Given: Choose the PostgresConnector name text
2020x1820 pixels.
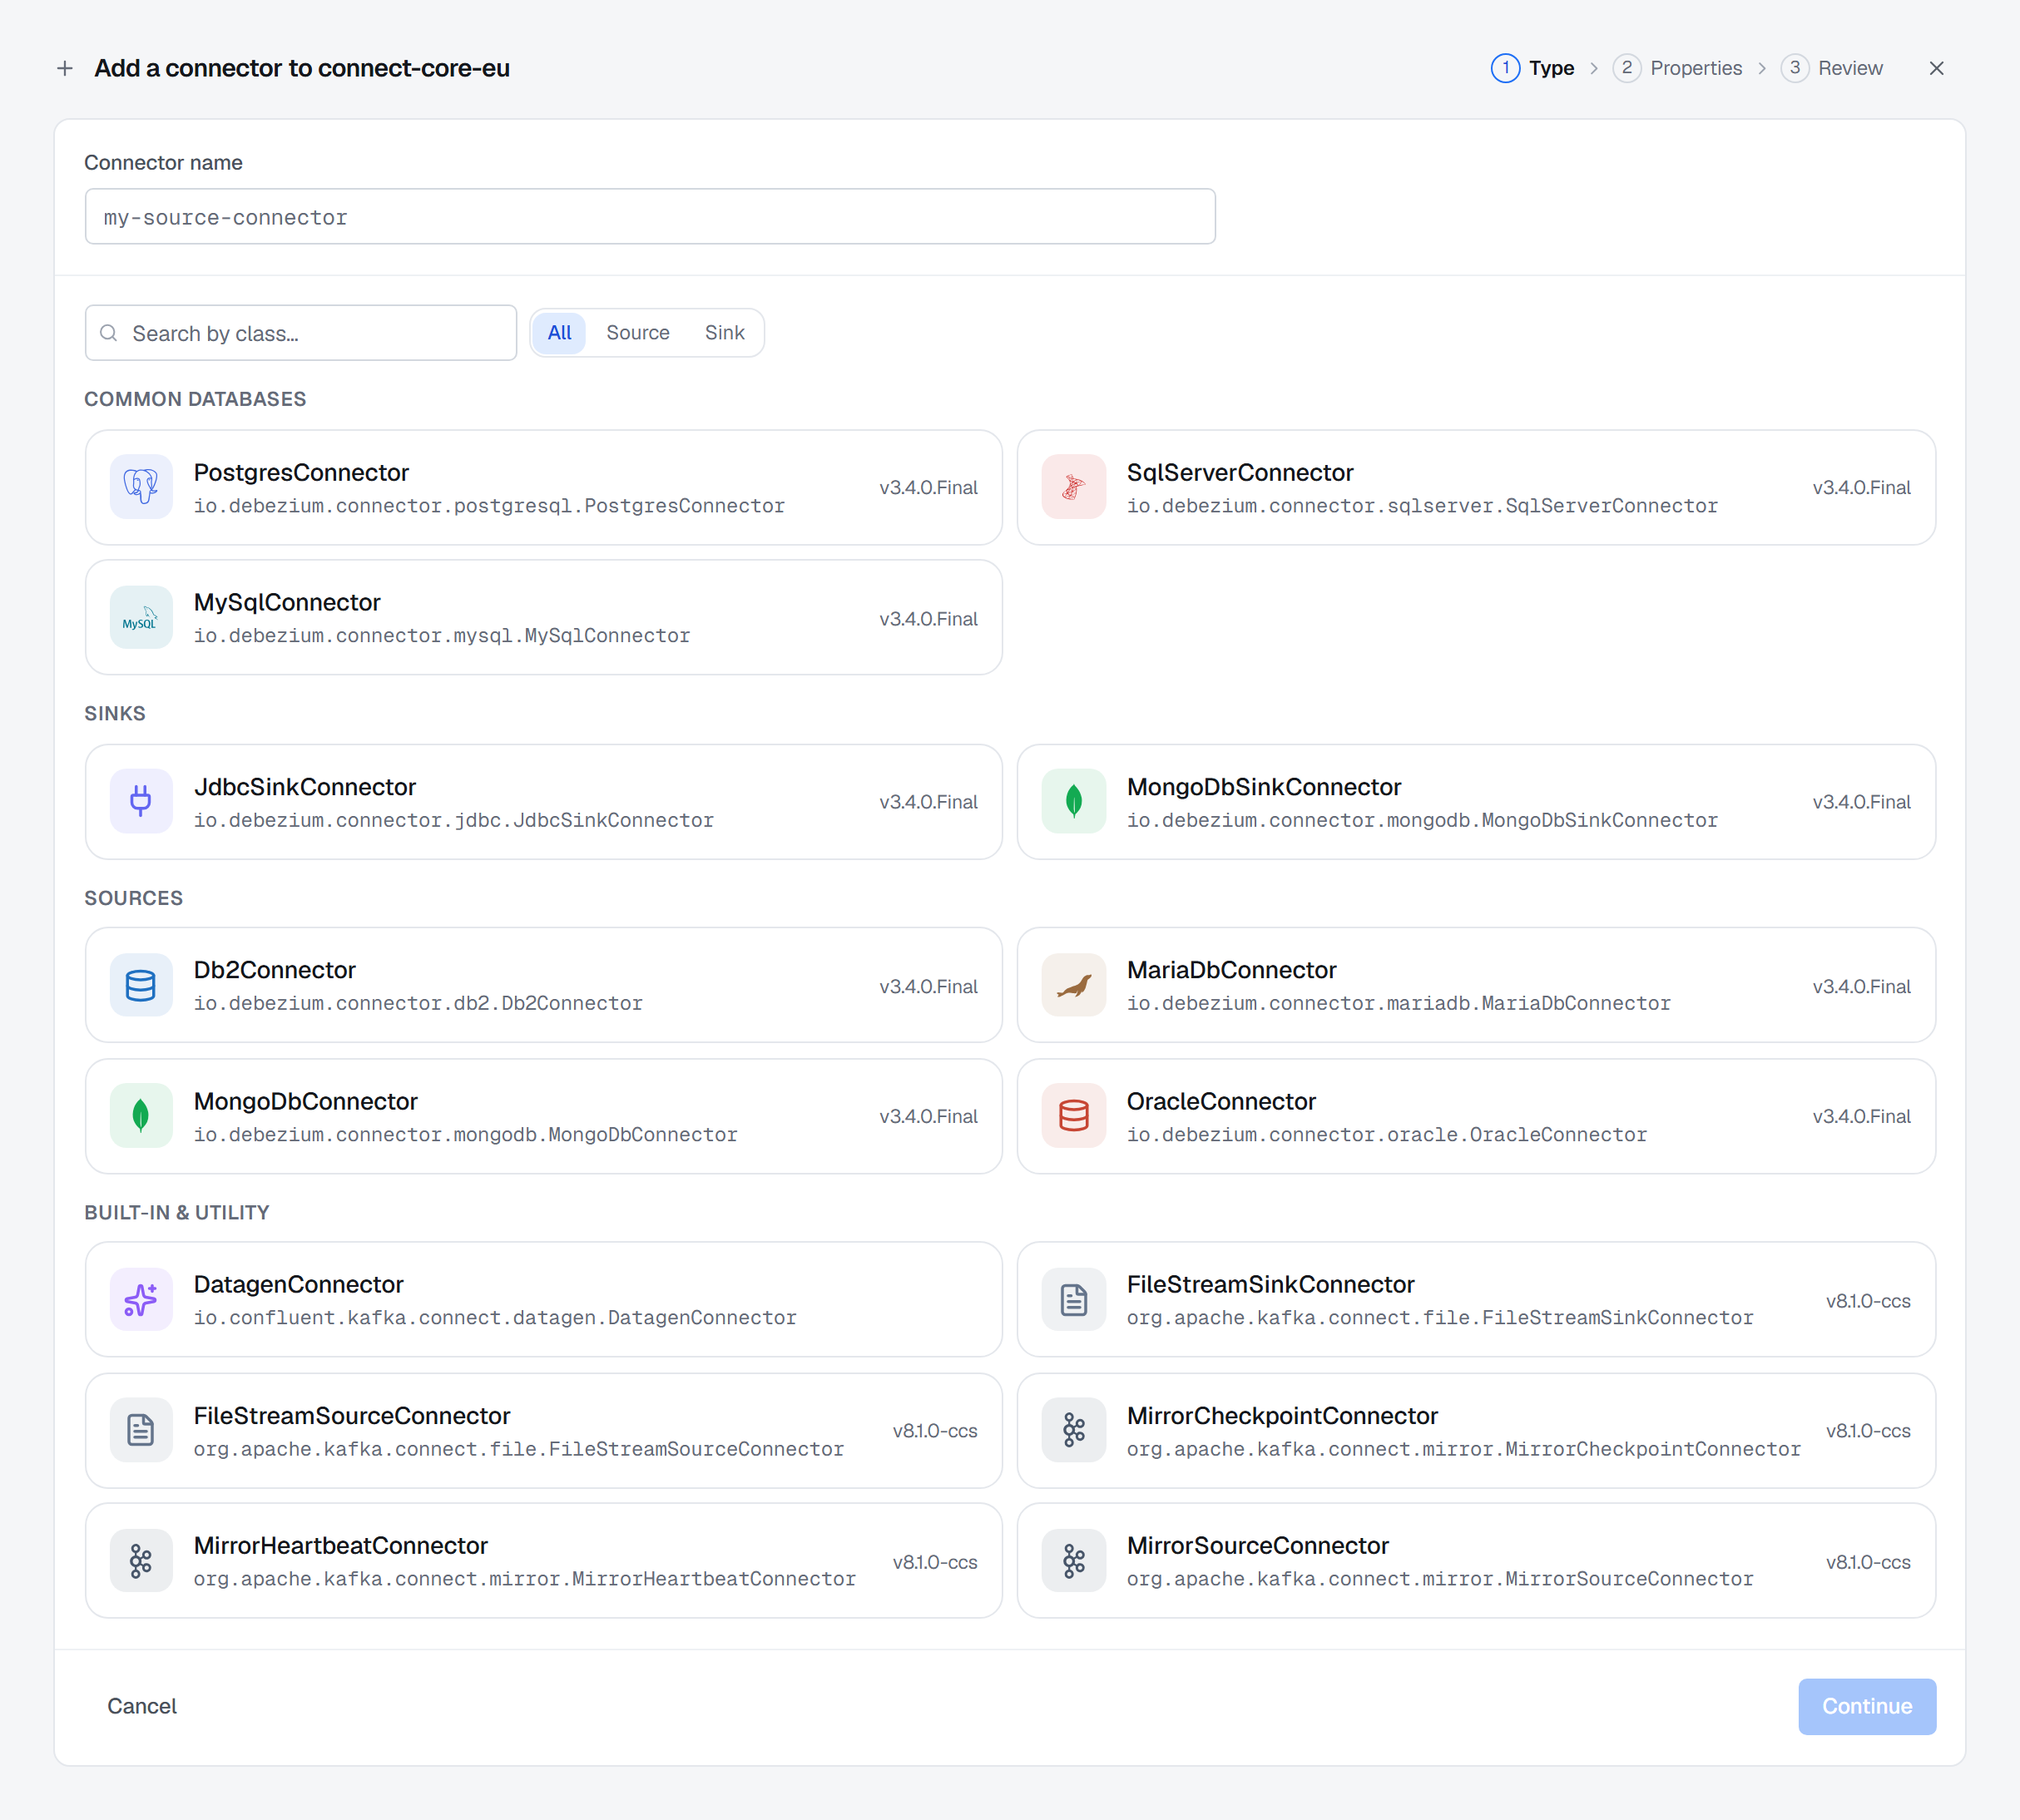Looking at the screenshot, I should [x=301, y=472].
